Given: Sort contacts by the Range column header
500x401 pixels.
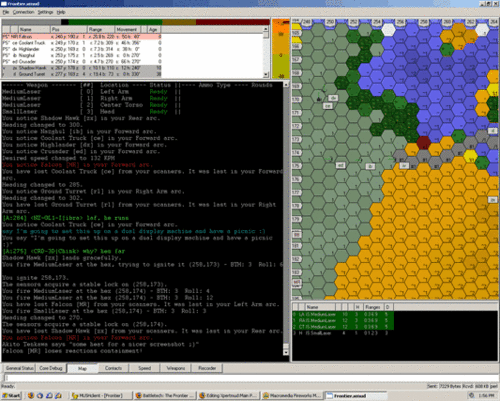Looking at the screenshot, I should pos(101,29).
